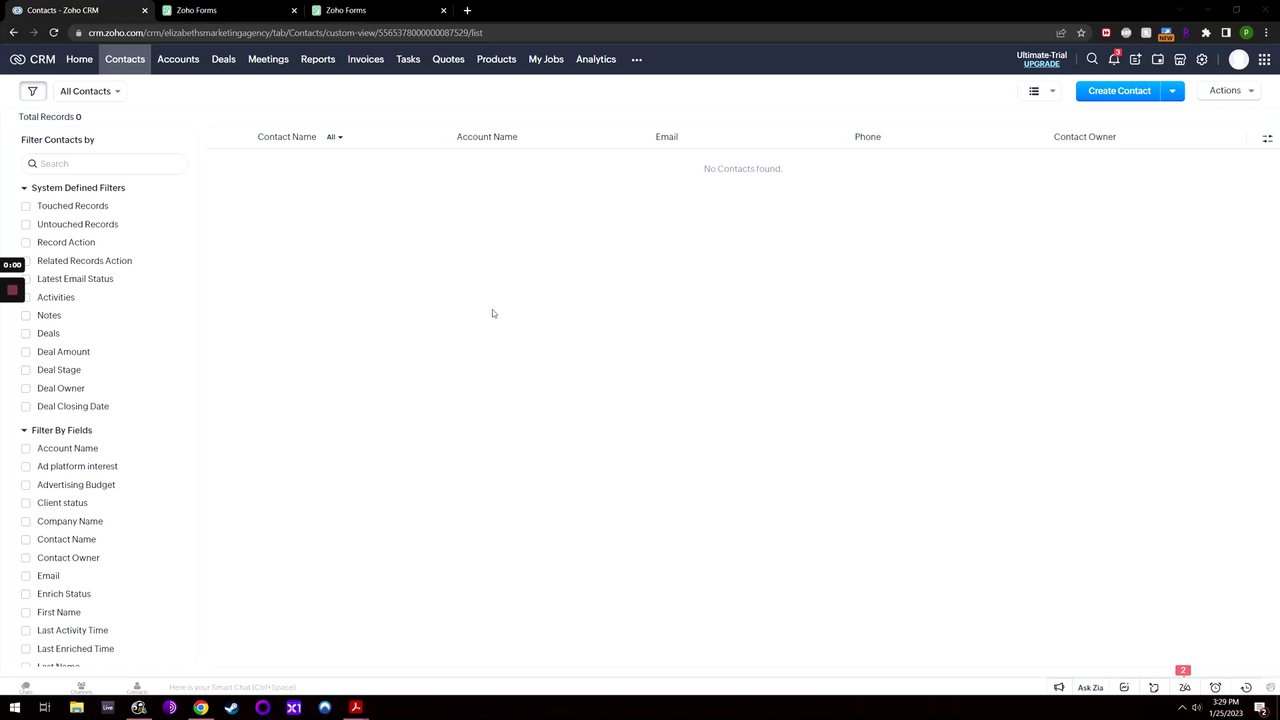Viewport: 1280px width, 720px height.
Task: Open Contacts in the bottom bar
Action: [137, 687]
